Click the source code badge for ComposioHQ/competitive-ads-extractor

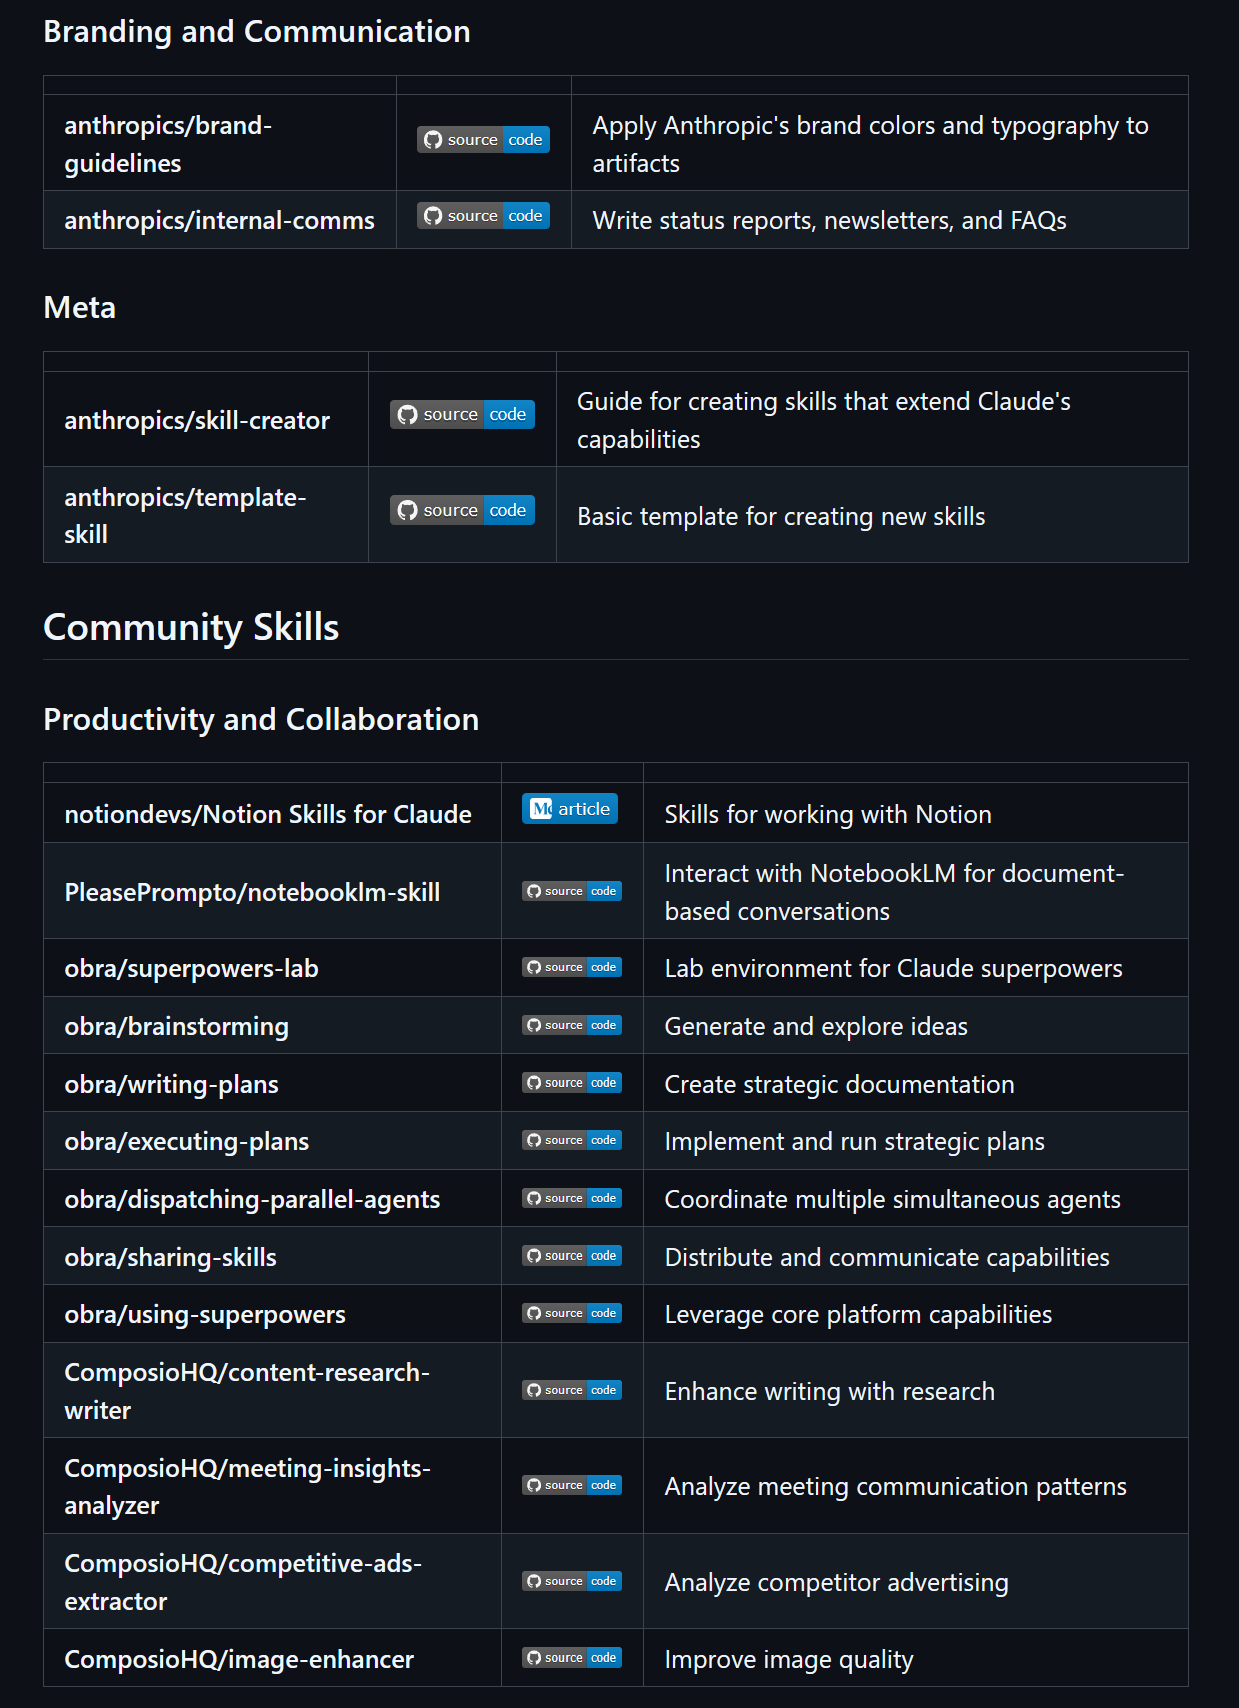click(572, 1582)
